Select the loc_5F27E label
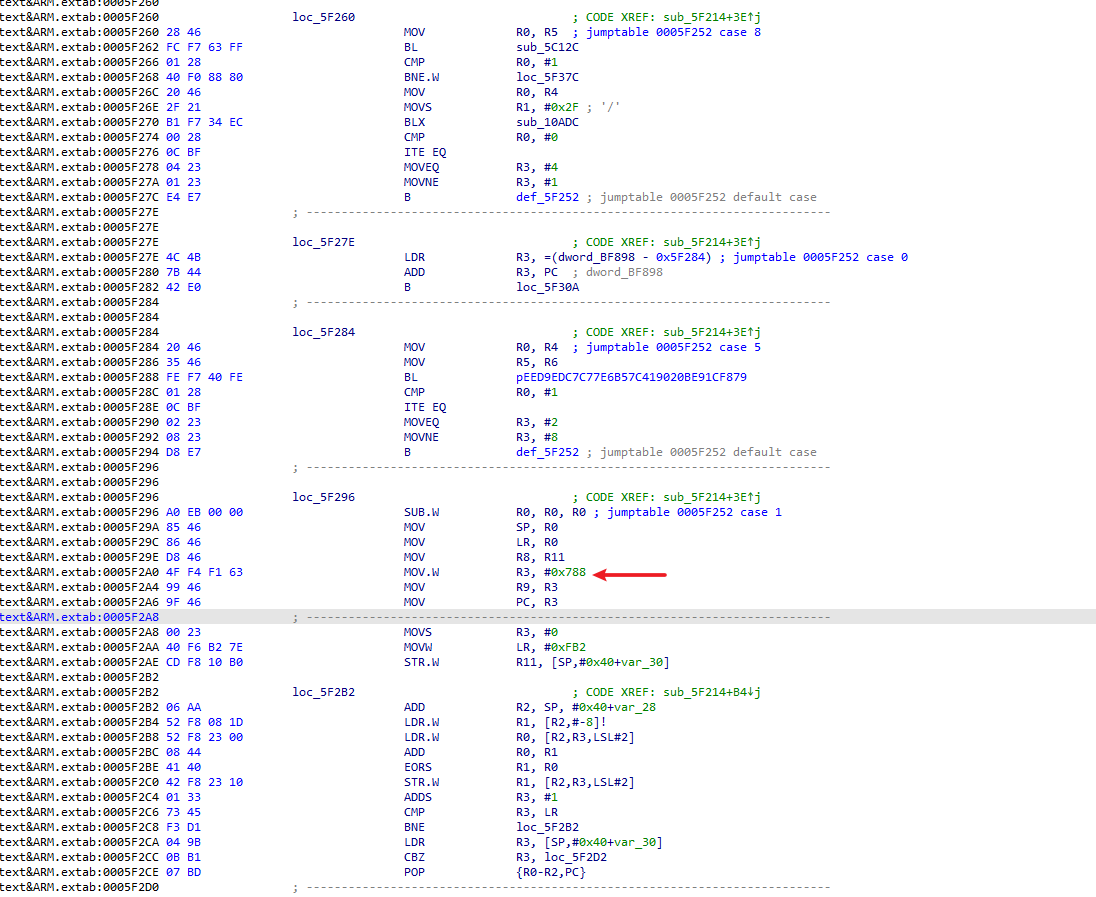The image size is (1096, 897). 323,242
